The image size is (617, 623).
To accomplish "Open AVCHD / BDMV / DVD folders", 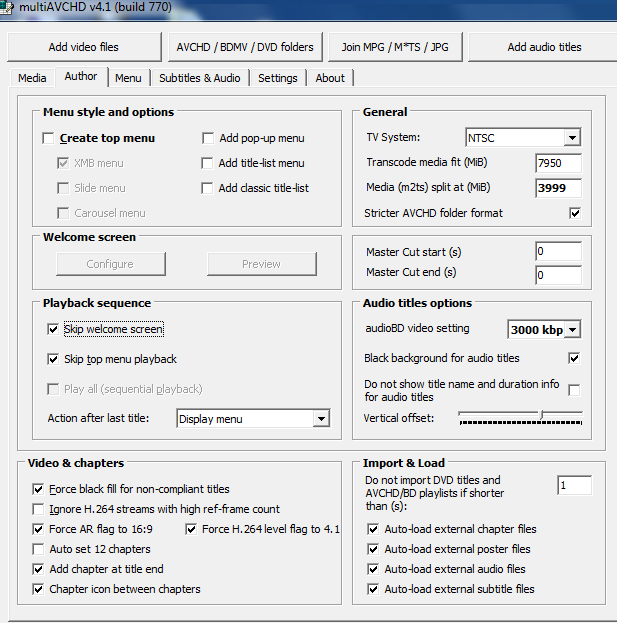I will 245,47.
